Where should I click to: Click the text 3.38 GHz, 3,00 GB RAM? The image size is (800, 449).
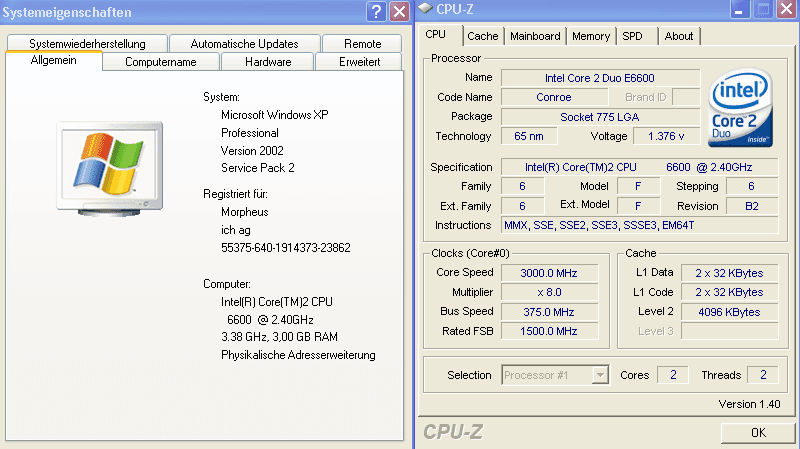(279, 337)
